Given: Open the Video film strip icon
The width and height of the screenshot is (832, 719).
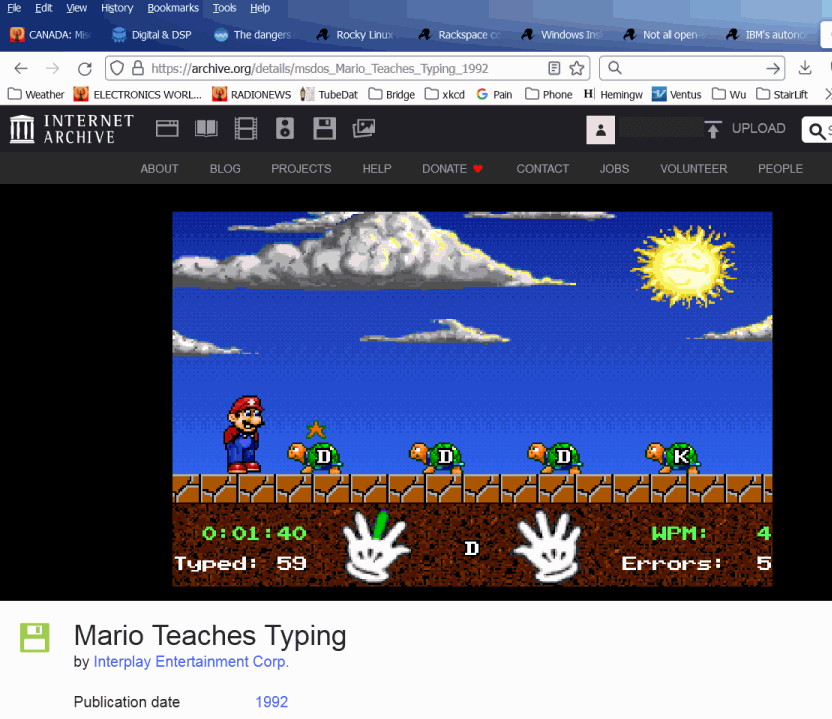Looking at the screenshot, I should [246, 128].
